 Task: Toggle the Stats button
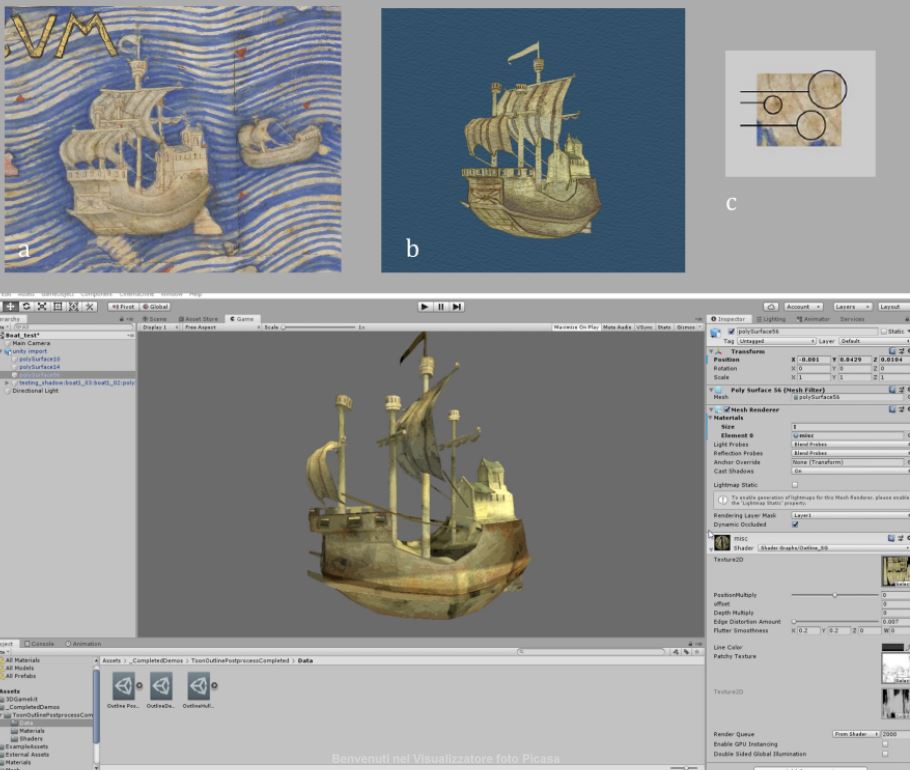pos(664,327)
